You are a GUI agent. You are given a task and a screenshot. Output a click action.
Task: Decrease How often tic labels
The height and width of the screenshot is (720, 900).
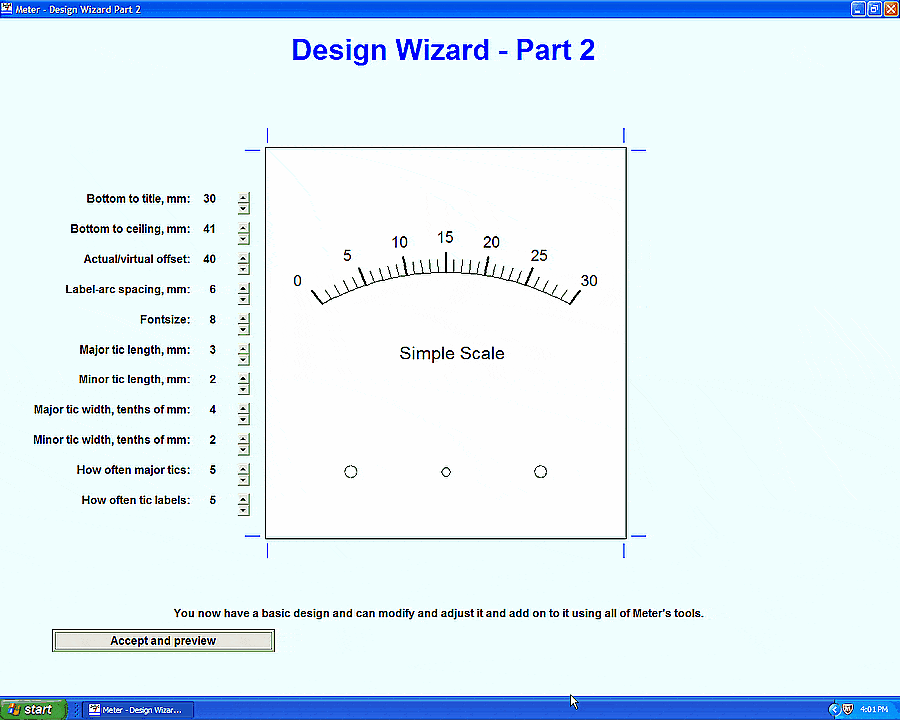pos(243,510)
